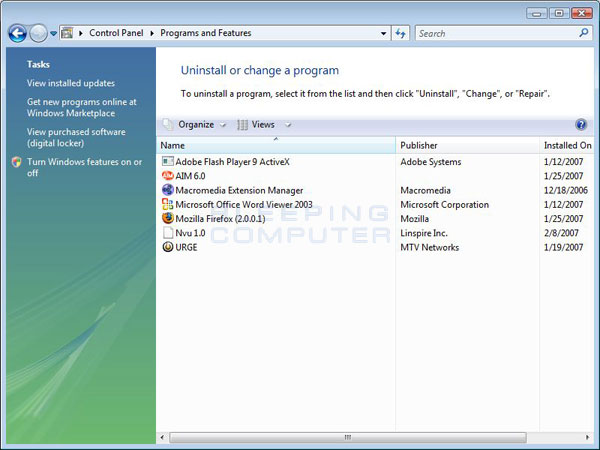Select Macromedia Extension Manager icon
This screenshot has width=600, height=450.
coord(168,190)
